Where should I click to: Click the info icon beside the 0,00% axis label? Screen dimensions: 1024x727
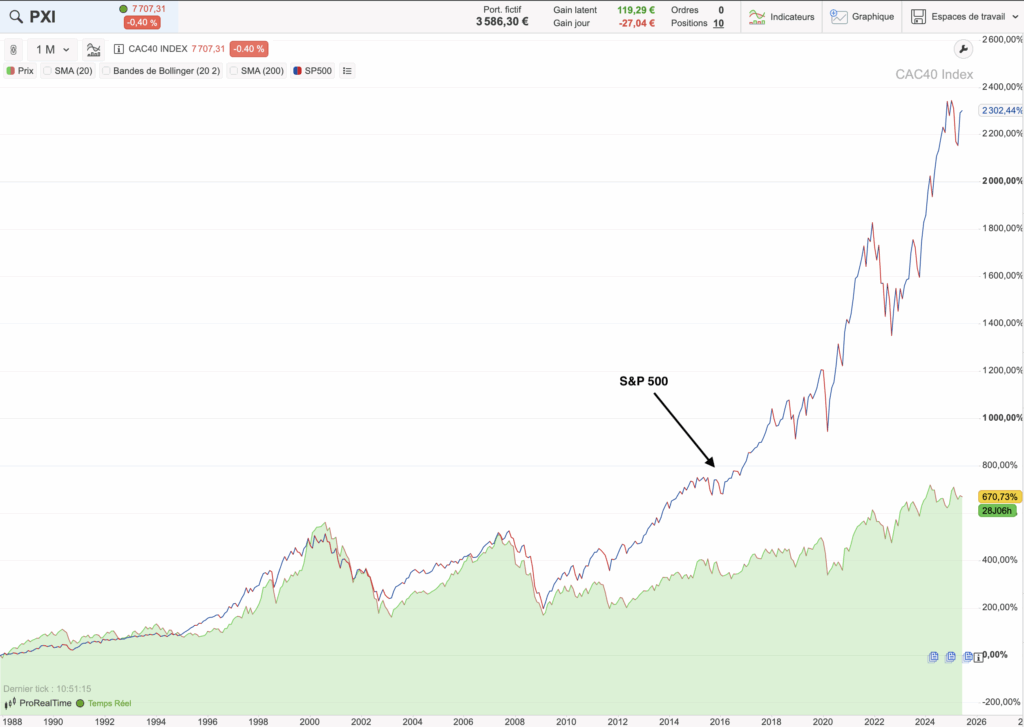coord(978,658)
